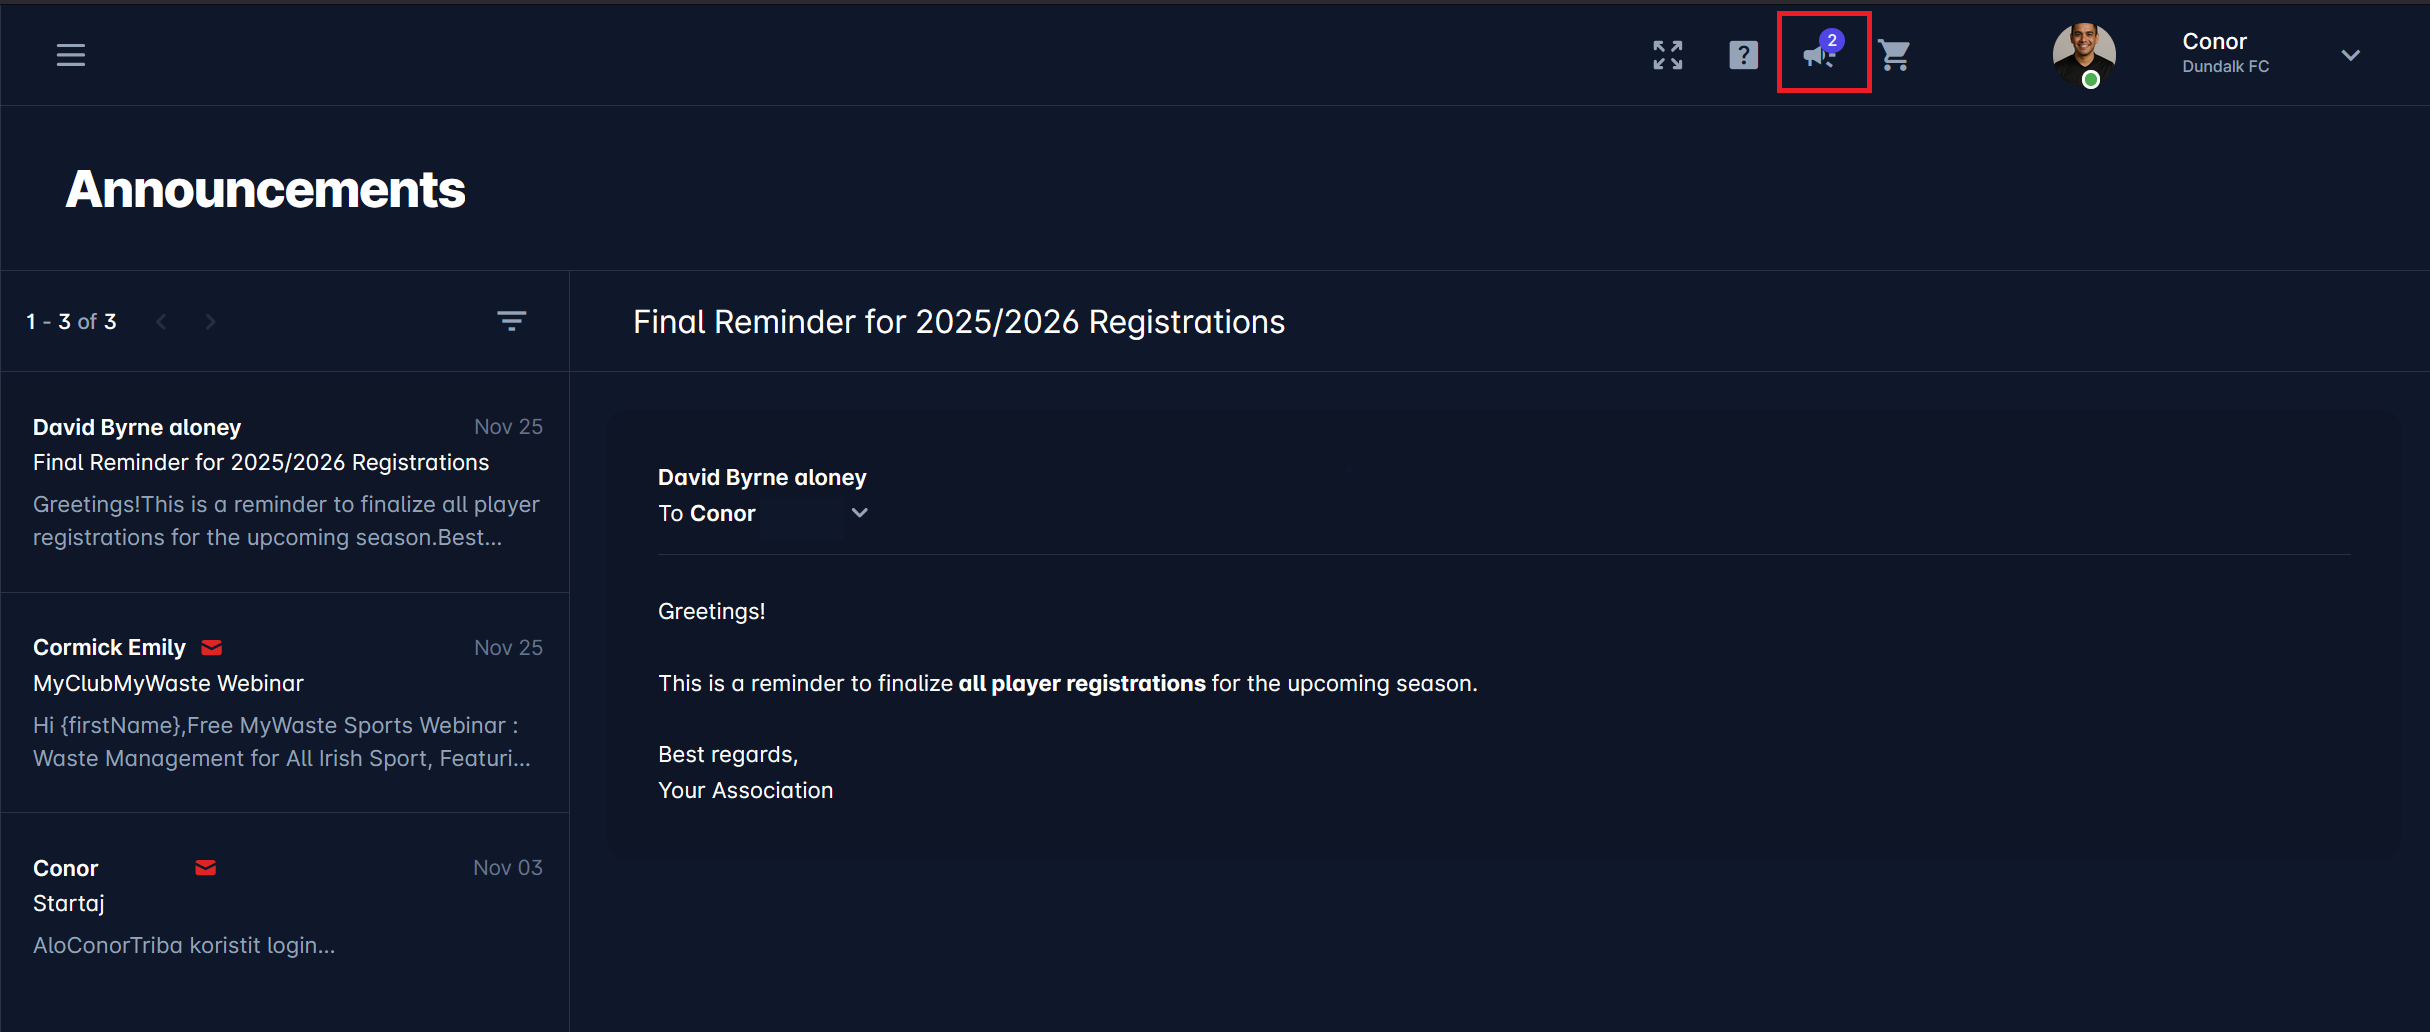Click the Announcements page heading
This screenshot has width=2430, height=1032.
[x=265, y=189]
